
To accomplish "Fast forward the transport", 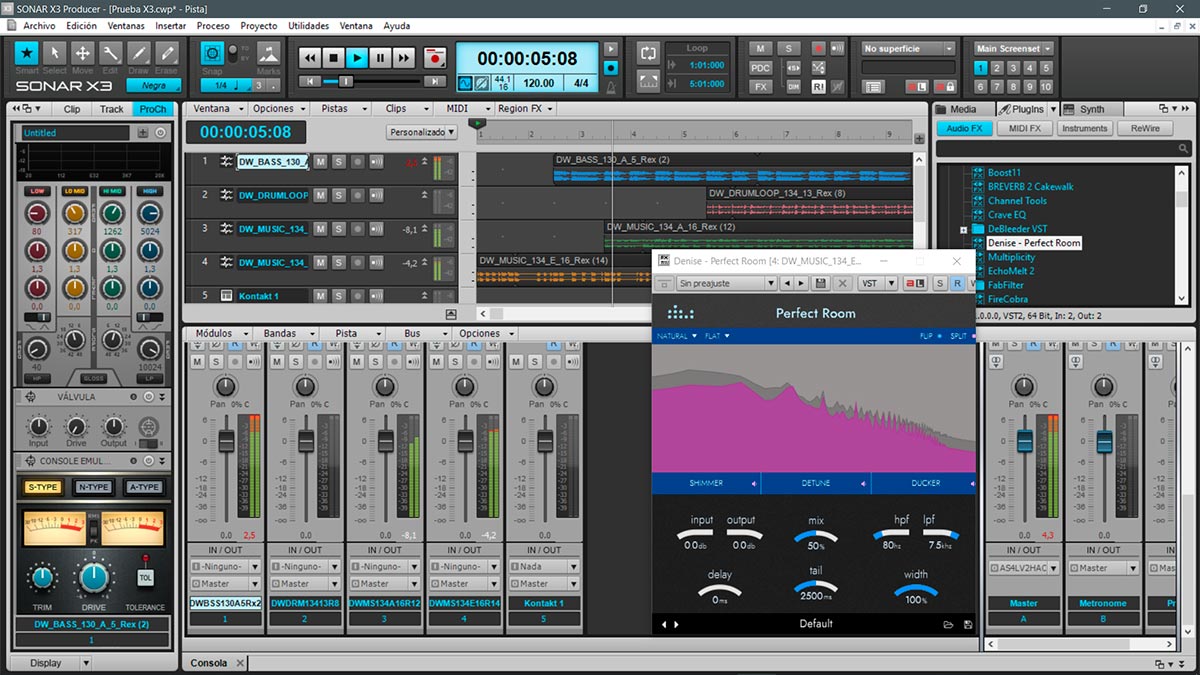I will tap(403, 58).
